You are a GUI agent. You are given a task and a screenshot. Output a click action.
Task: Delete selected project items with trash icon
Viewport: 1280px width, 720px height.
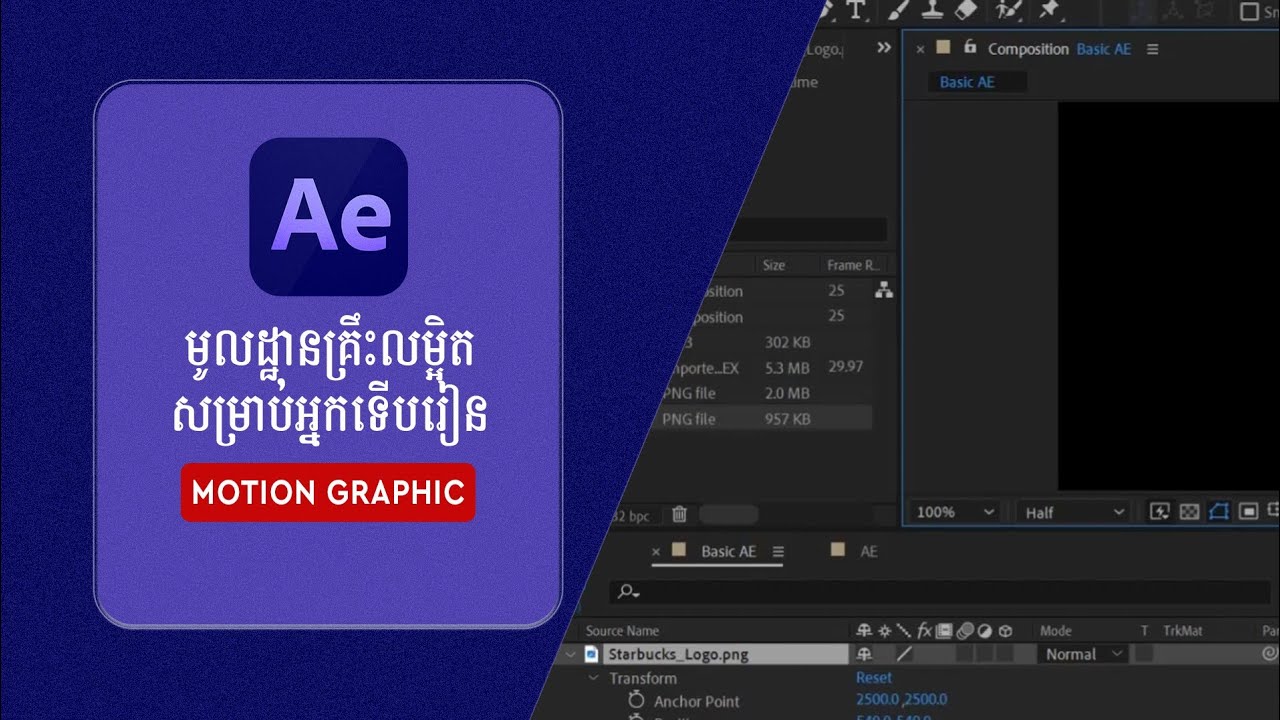pyautogui.click(x=679, y=514)
